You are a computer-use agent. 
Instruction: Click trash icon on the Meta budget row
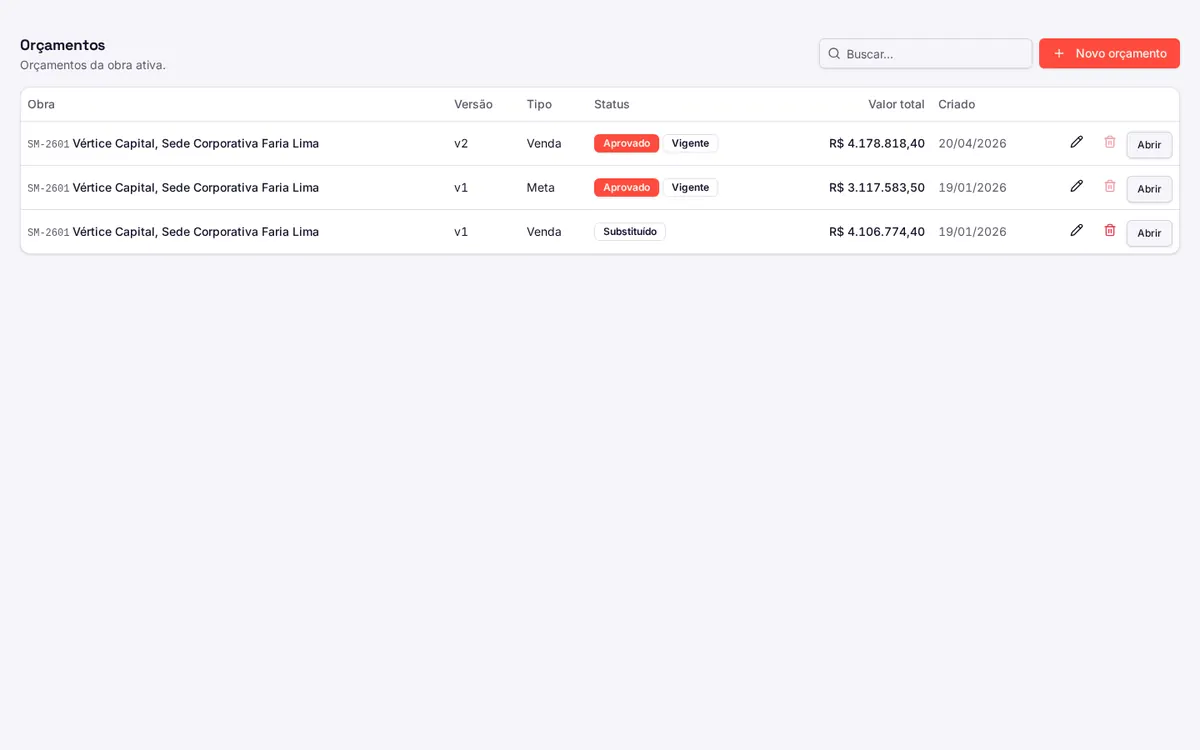pos(1109,186)
